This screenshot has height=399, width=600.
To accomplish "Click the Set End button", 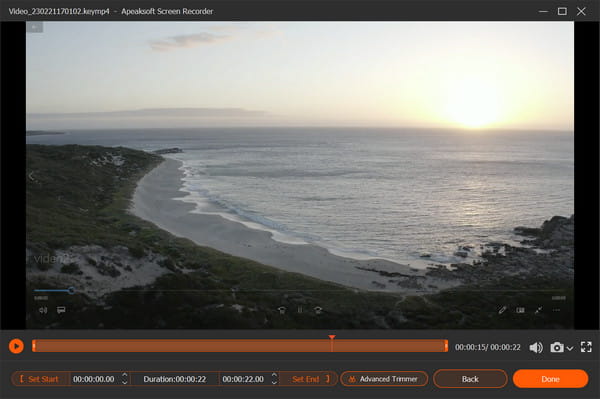I will (310, 379).
